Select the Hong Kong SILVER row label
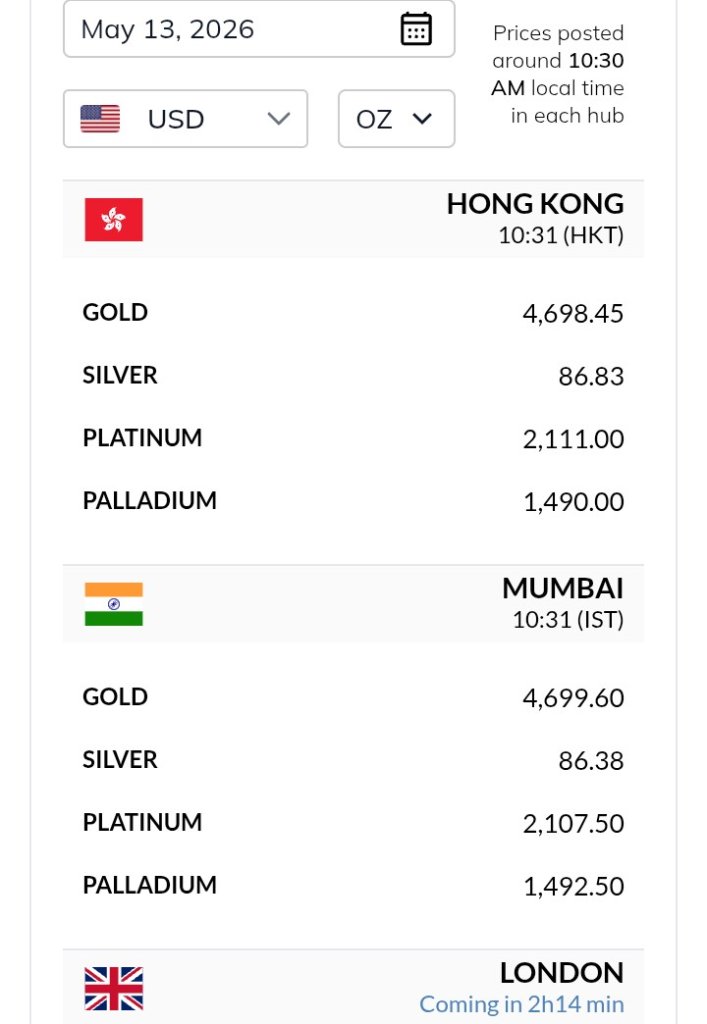Image resolution: width=707 pixels, height=1024 pixels. coord(120,376)
